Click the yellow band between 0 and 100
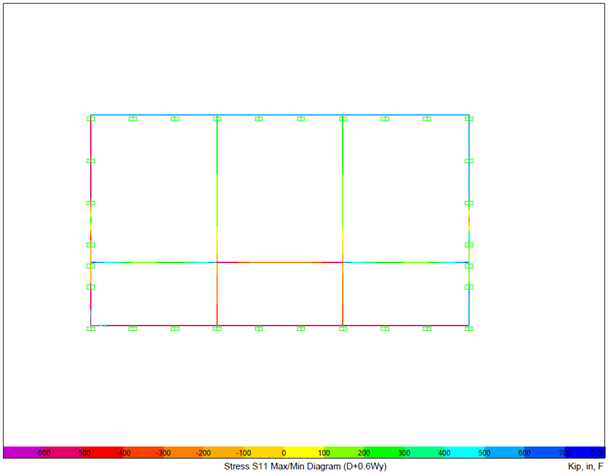The height and width of the screenshot is (476, 611). [304, 452]
